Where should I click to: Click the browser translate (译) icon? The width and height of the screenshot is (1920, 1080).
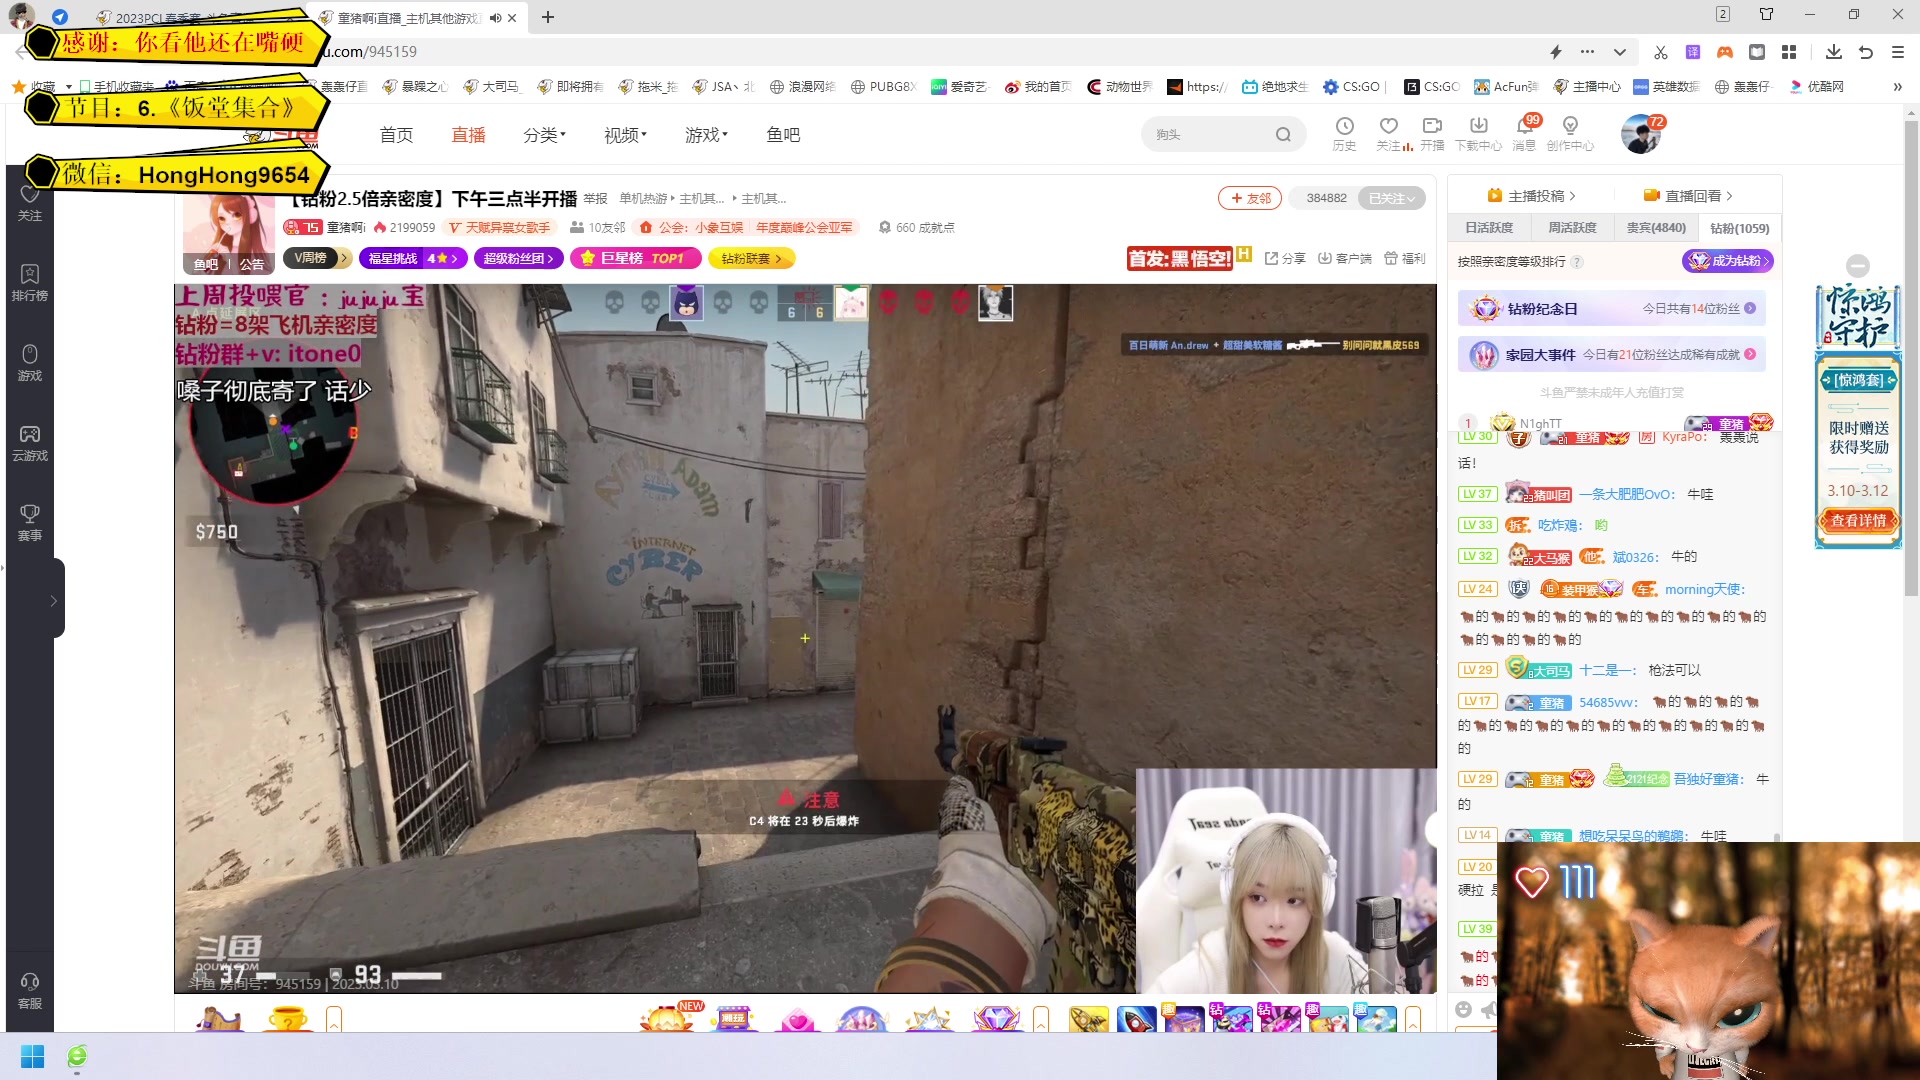(1693, 52)
